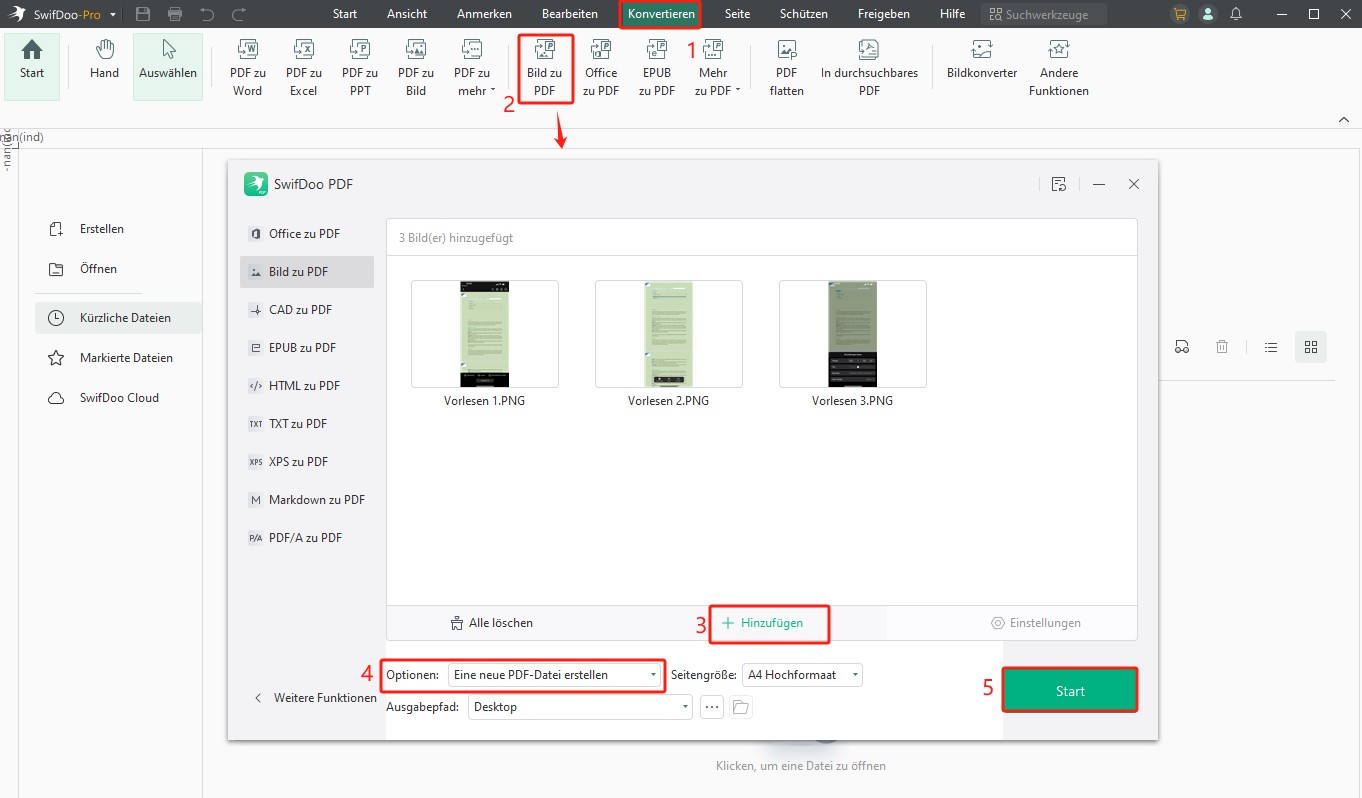Image resolution: width=1362 pixels, height=798 pixels.
Task: Select Kürzliche Dateien in sidebar
Action: [118, 318]
